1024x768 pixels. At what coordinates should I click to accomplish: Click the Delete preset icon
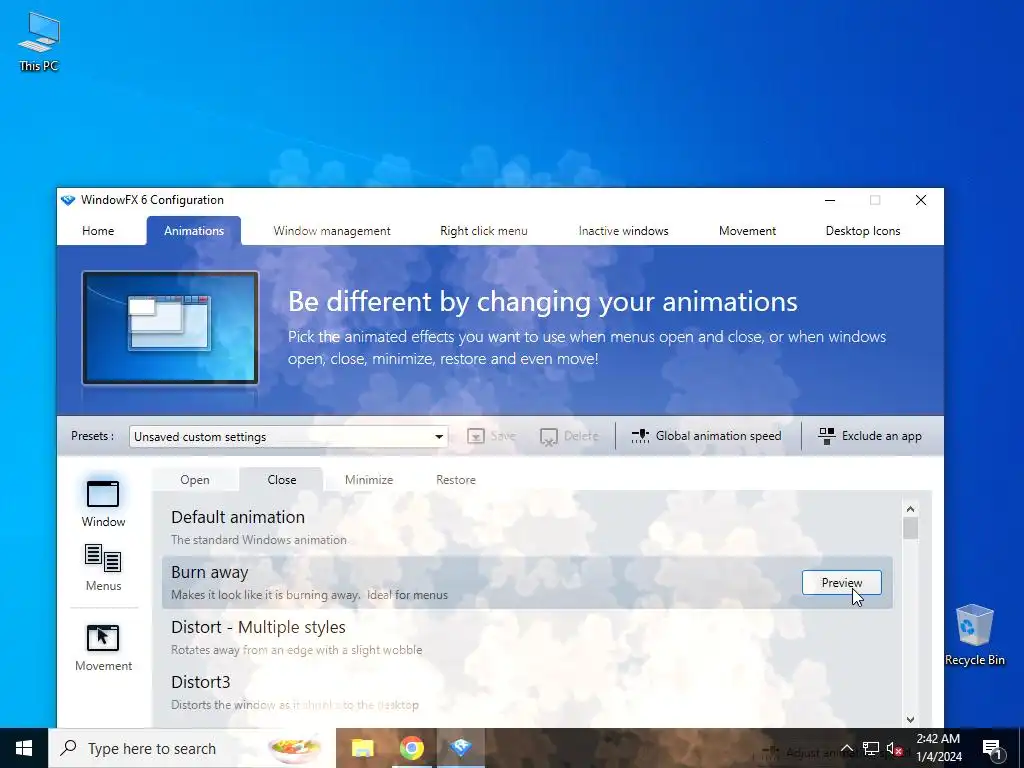[x=549, y=436]
